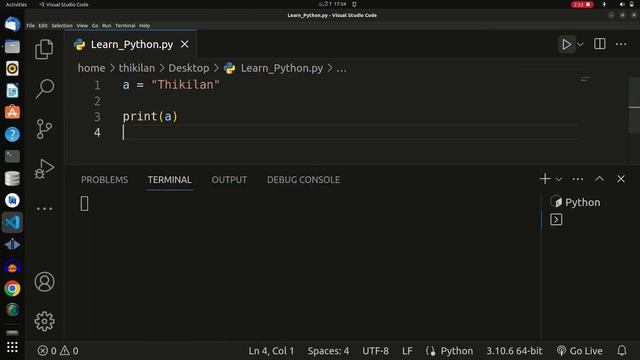Maximize the panel with the up chevron

pos(599,179)
